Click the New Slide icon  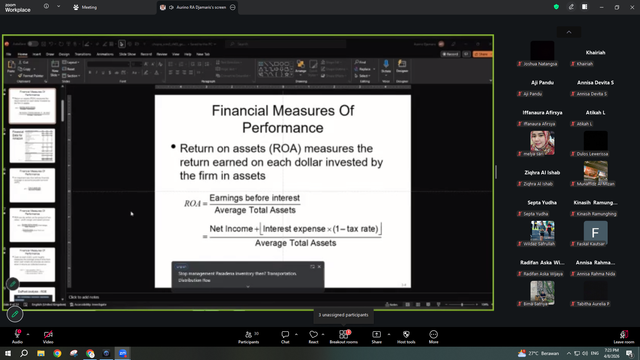click(x=55, y=64)
